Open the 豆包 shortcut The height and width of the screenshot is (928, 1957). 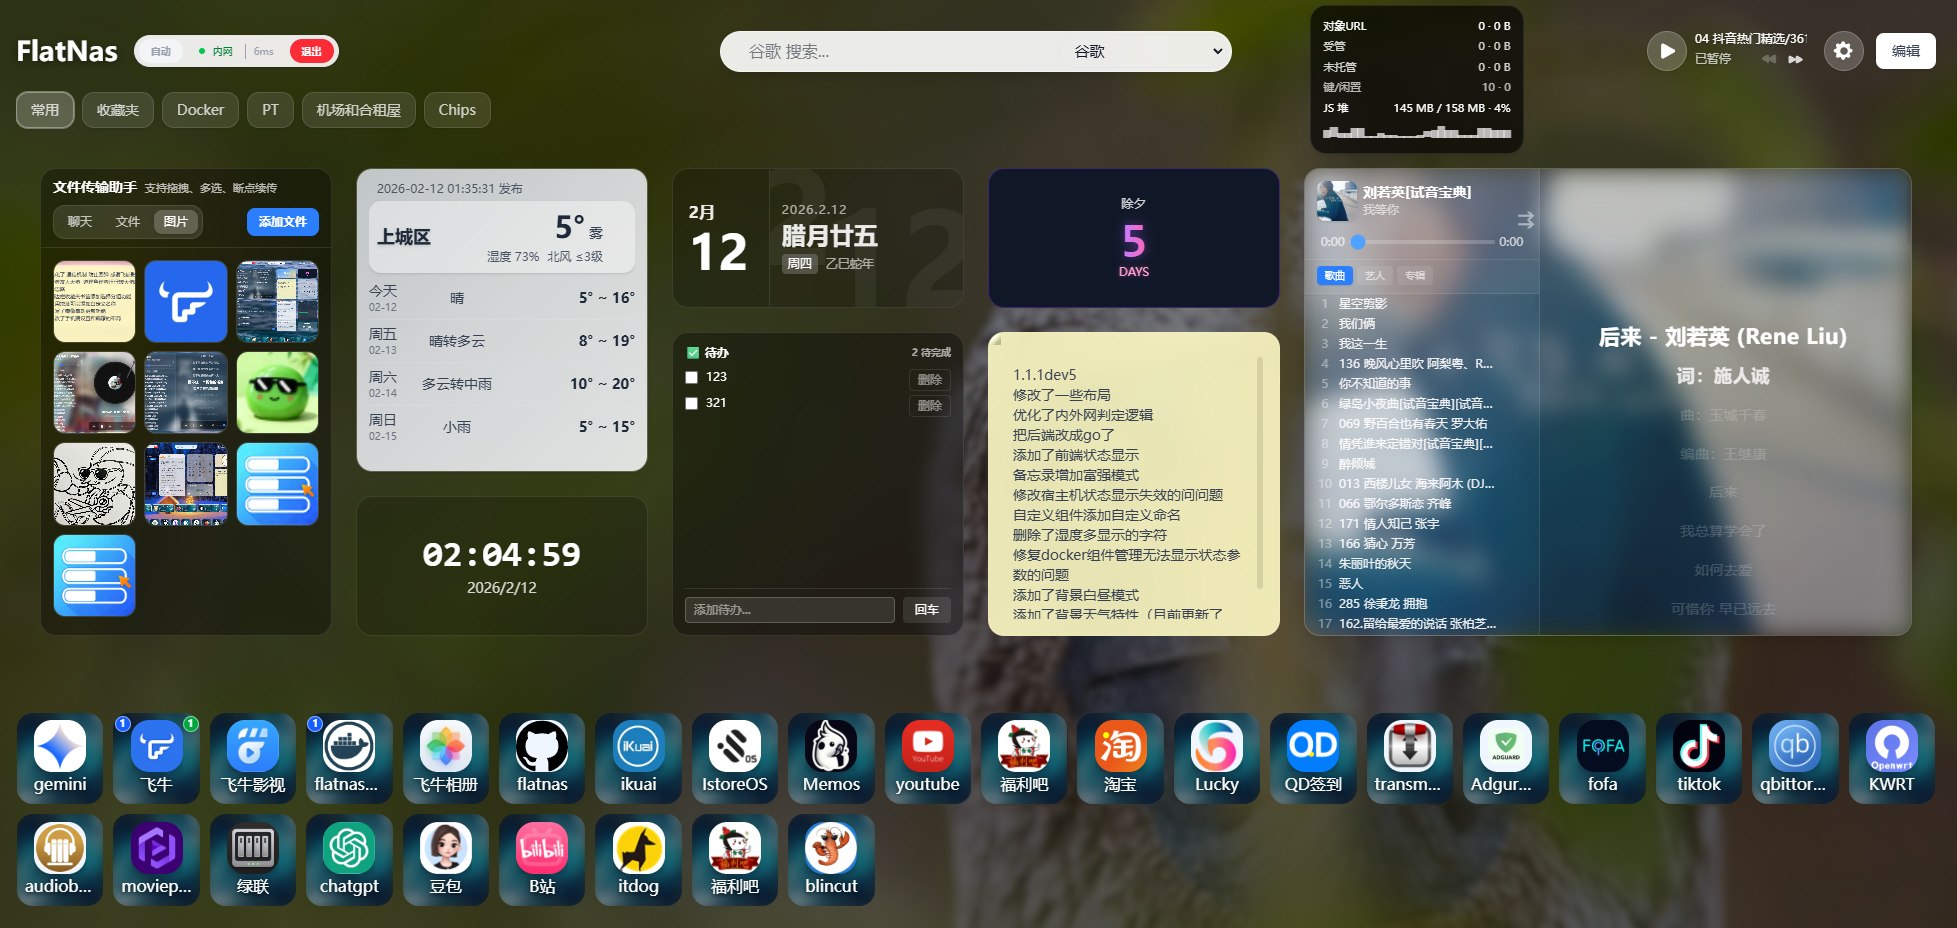tap(445, 860)
